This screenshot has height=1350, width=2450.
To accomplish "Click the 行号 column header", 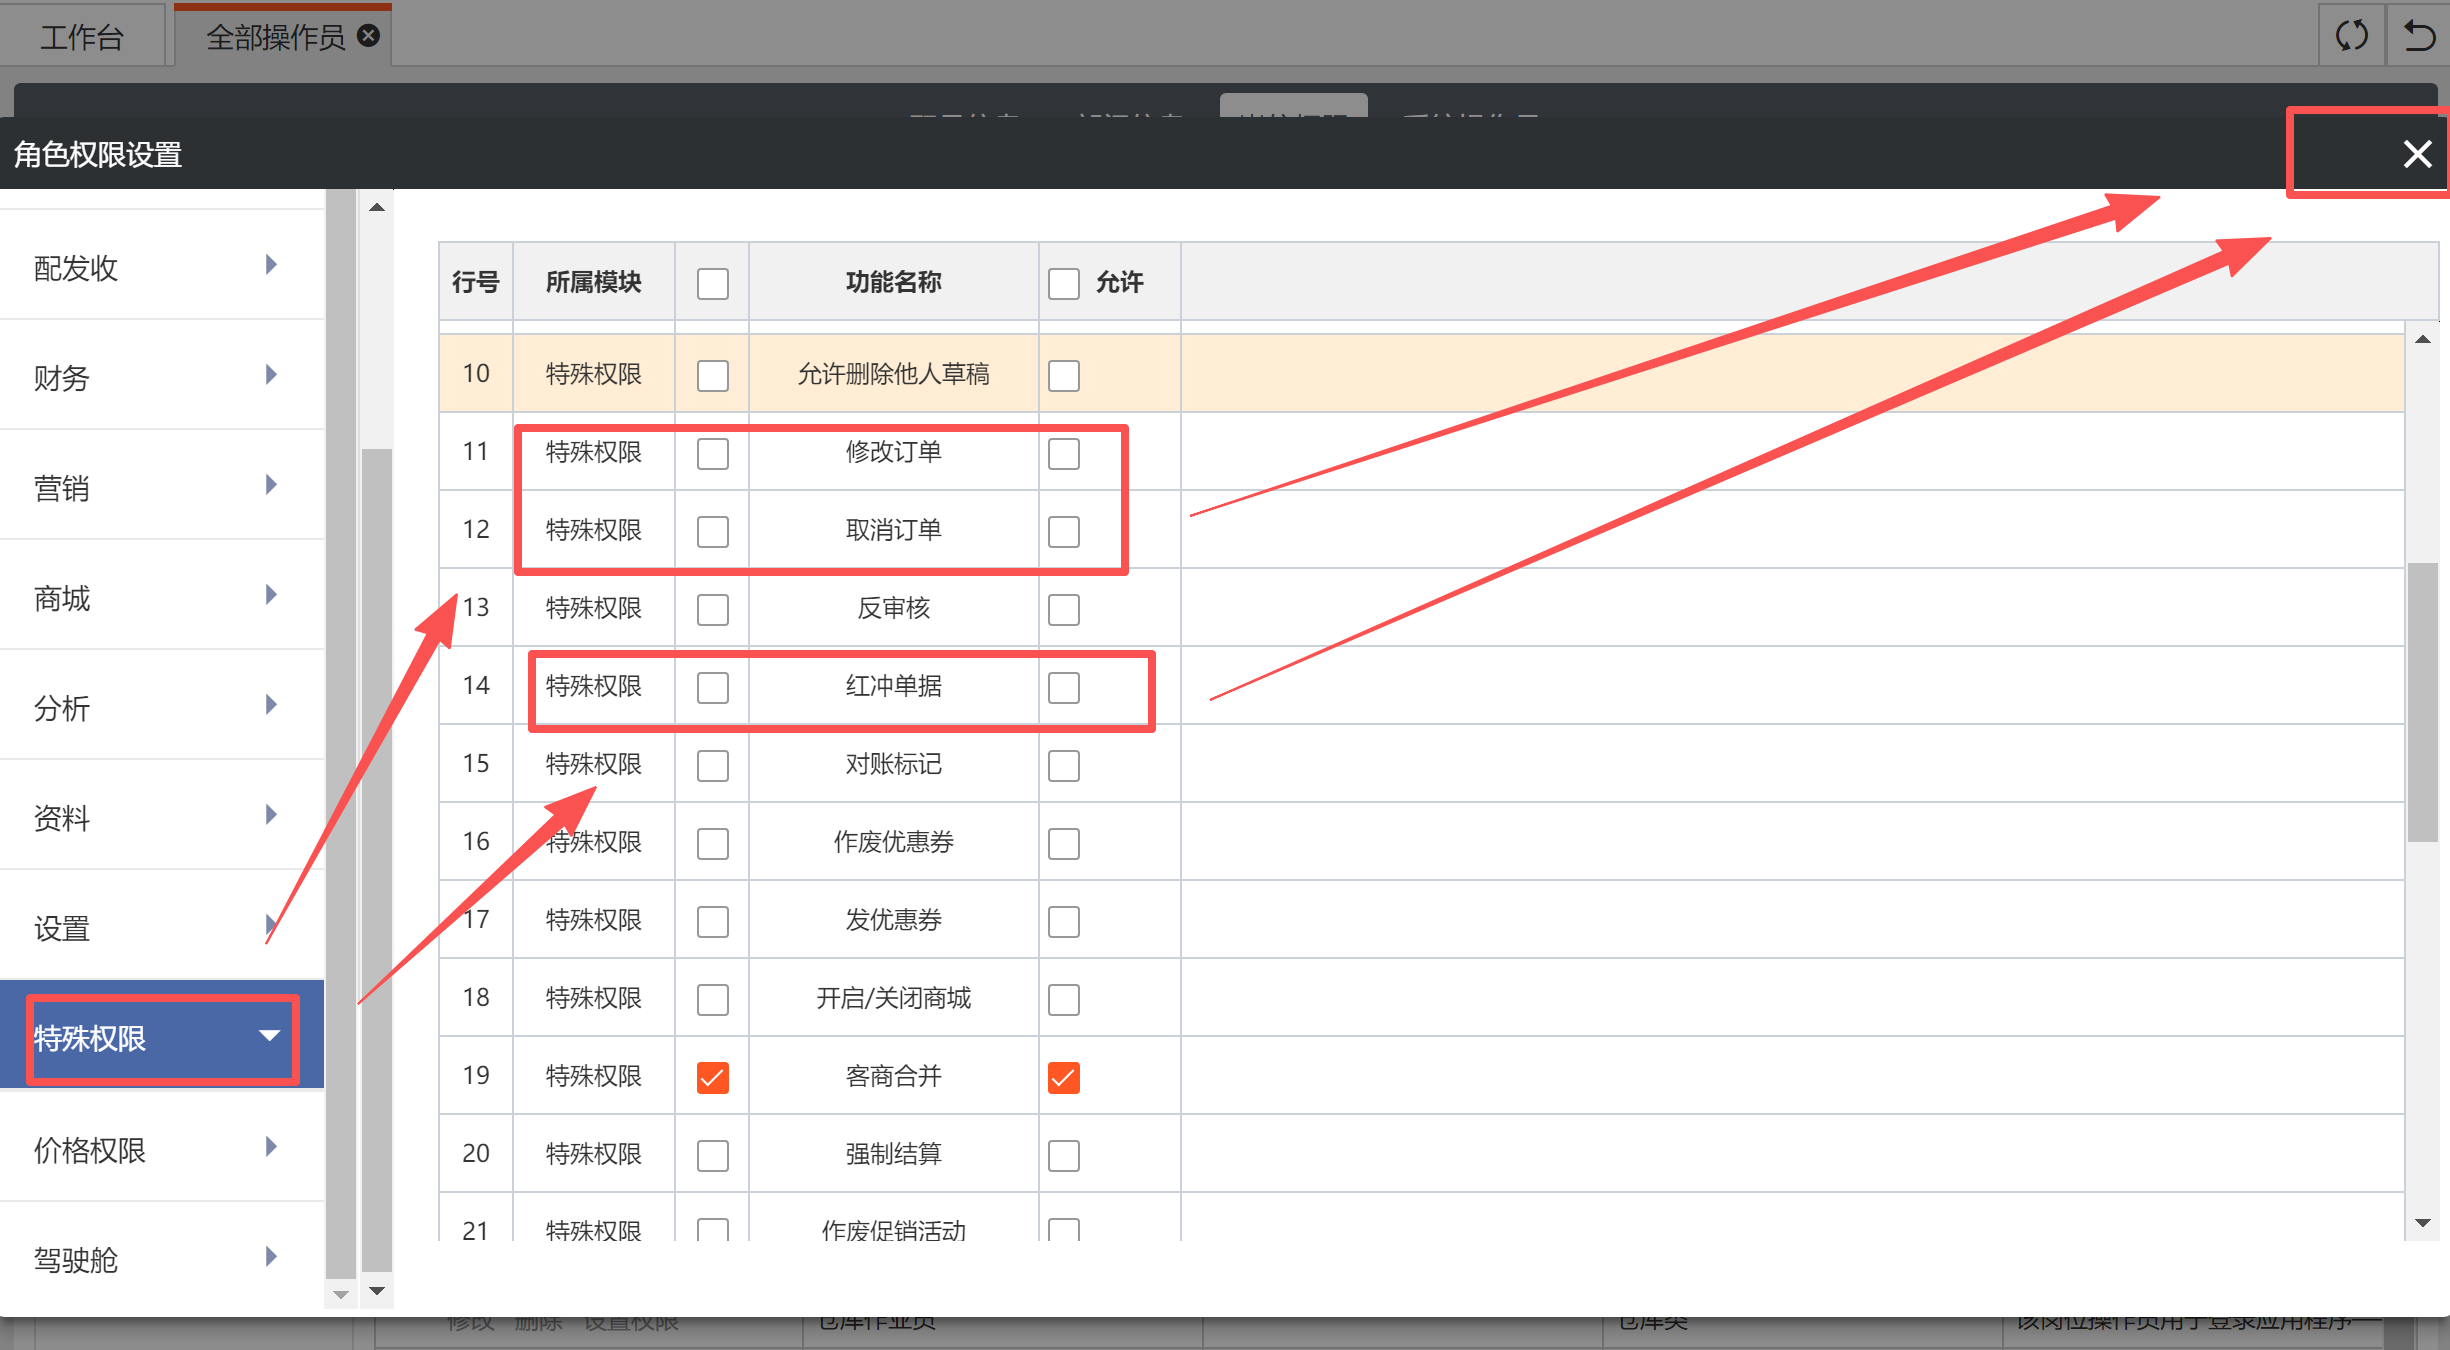I will 476,282.
